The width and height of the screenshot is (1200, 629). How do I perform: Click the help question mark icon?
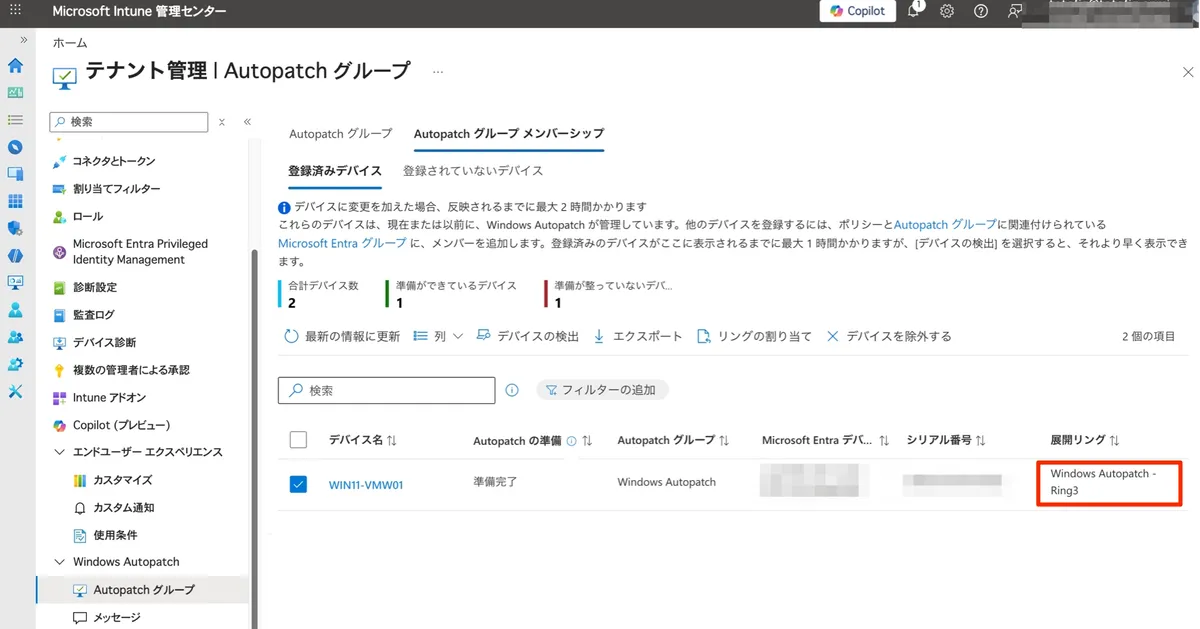[981, 11]
